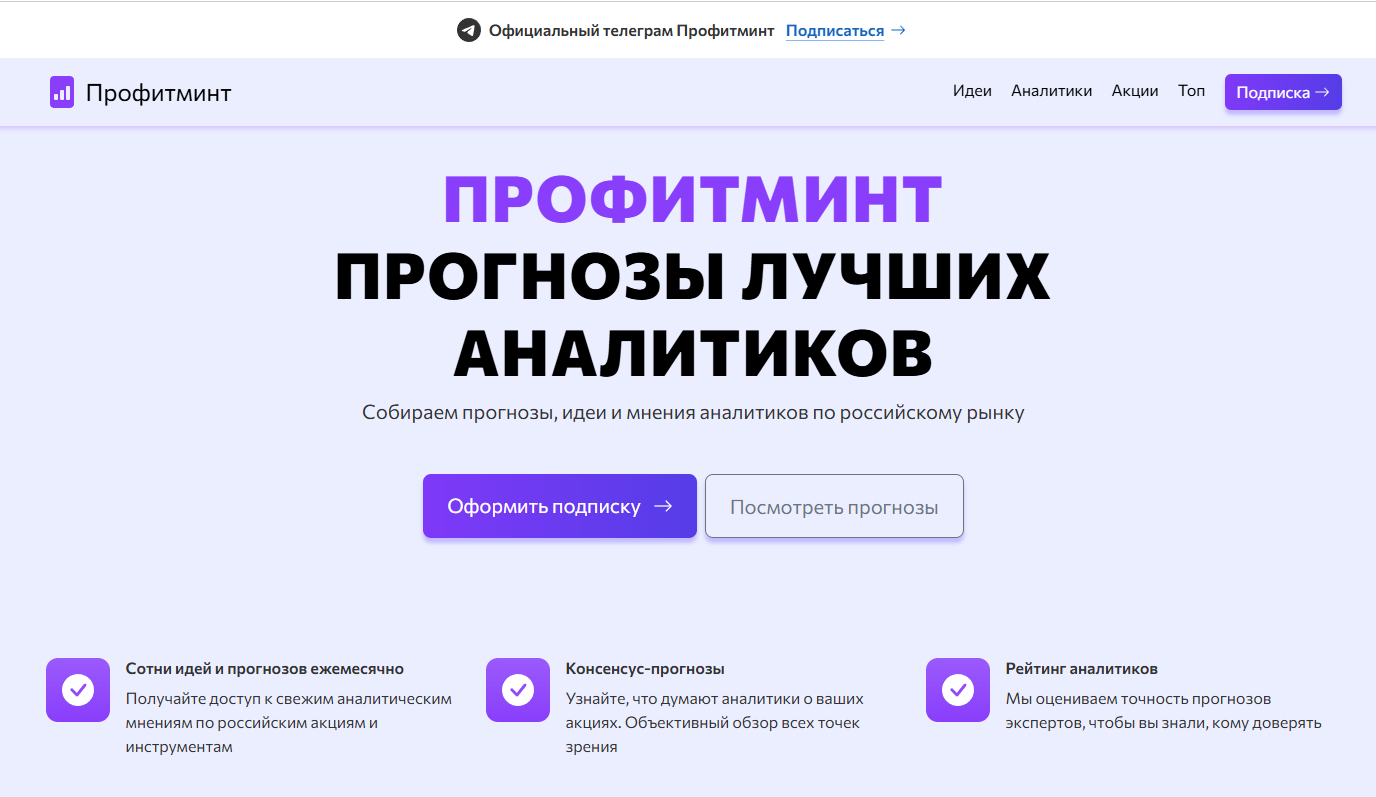Screen dimensions: 1376x797
Task: Click description Узнайте, что думают аналитики
Action: (715, 723)
